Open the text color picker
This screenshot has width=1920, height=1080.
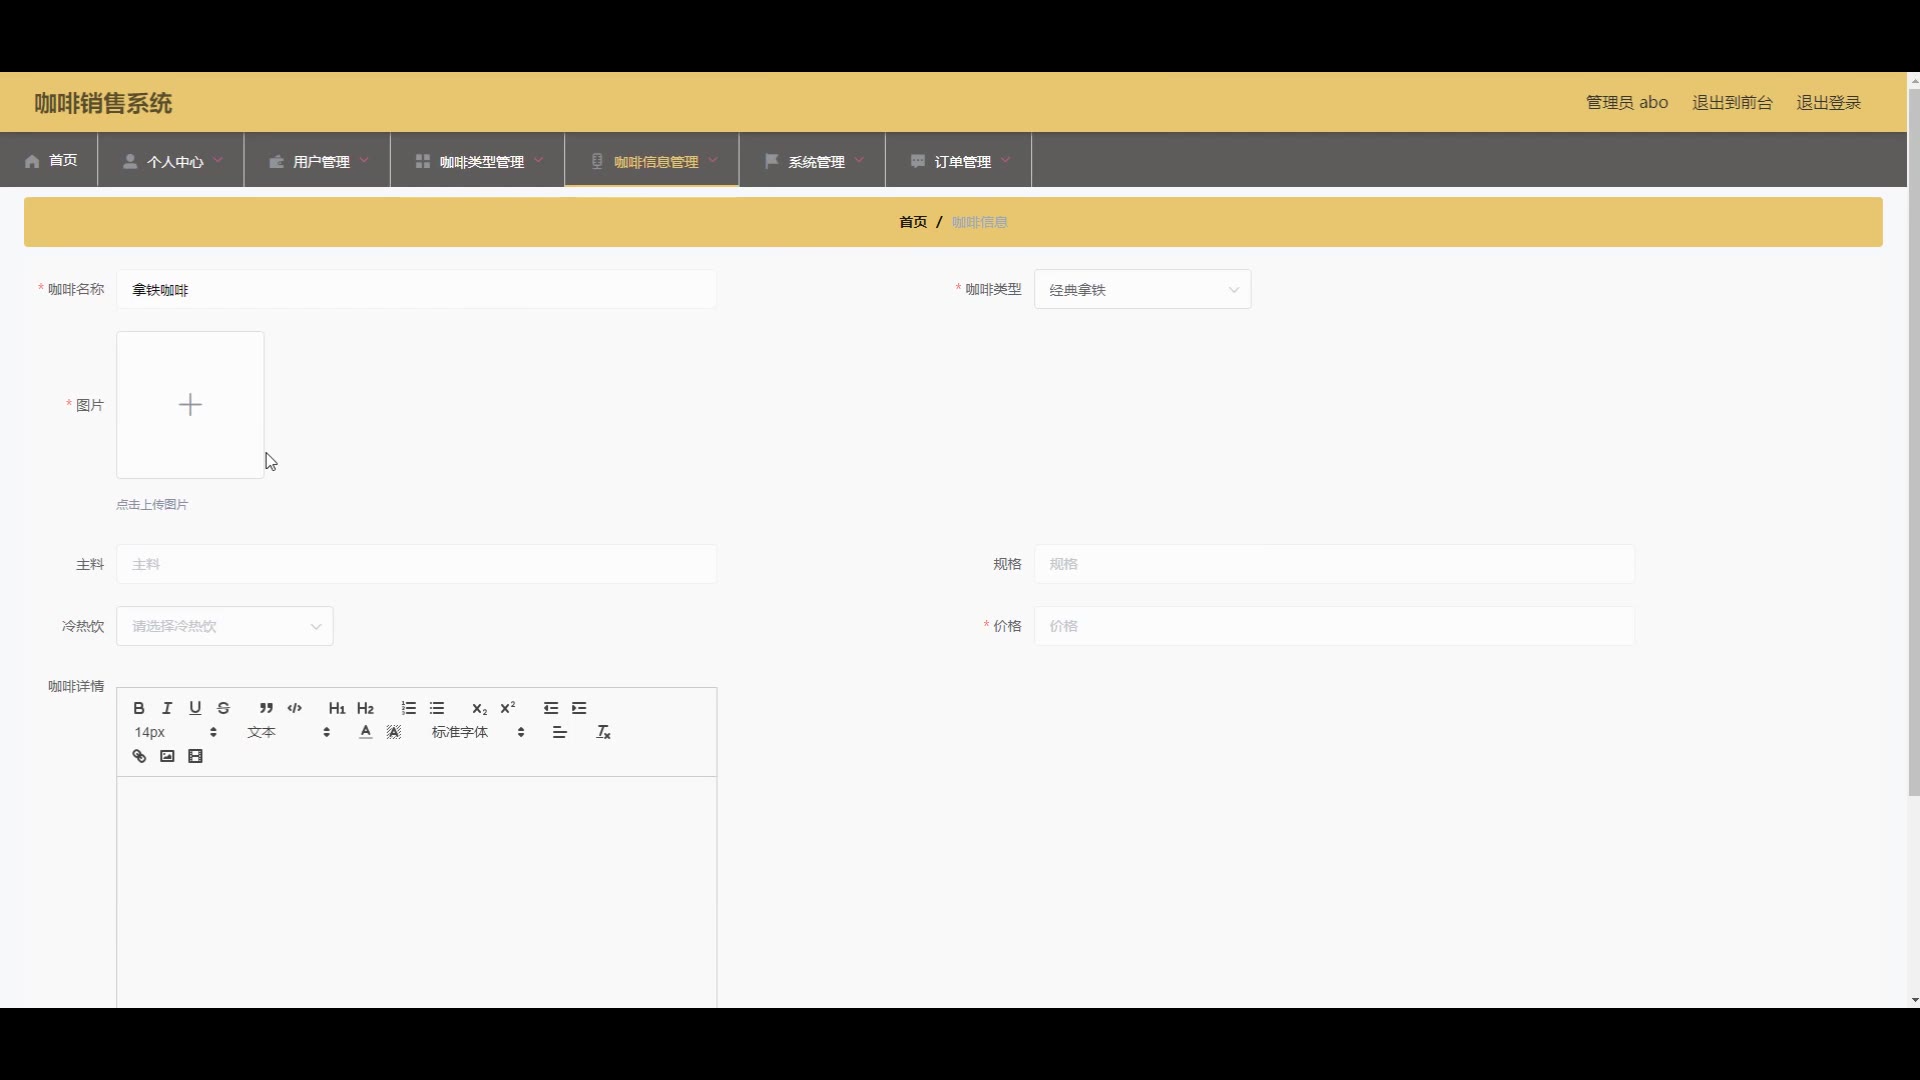[366, 733]
